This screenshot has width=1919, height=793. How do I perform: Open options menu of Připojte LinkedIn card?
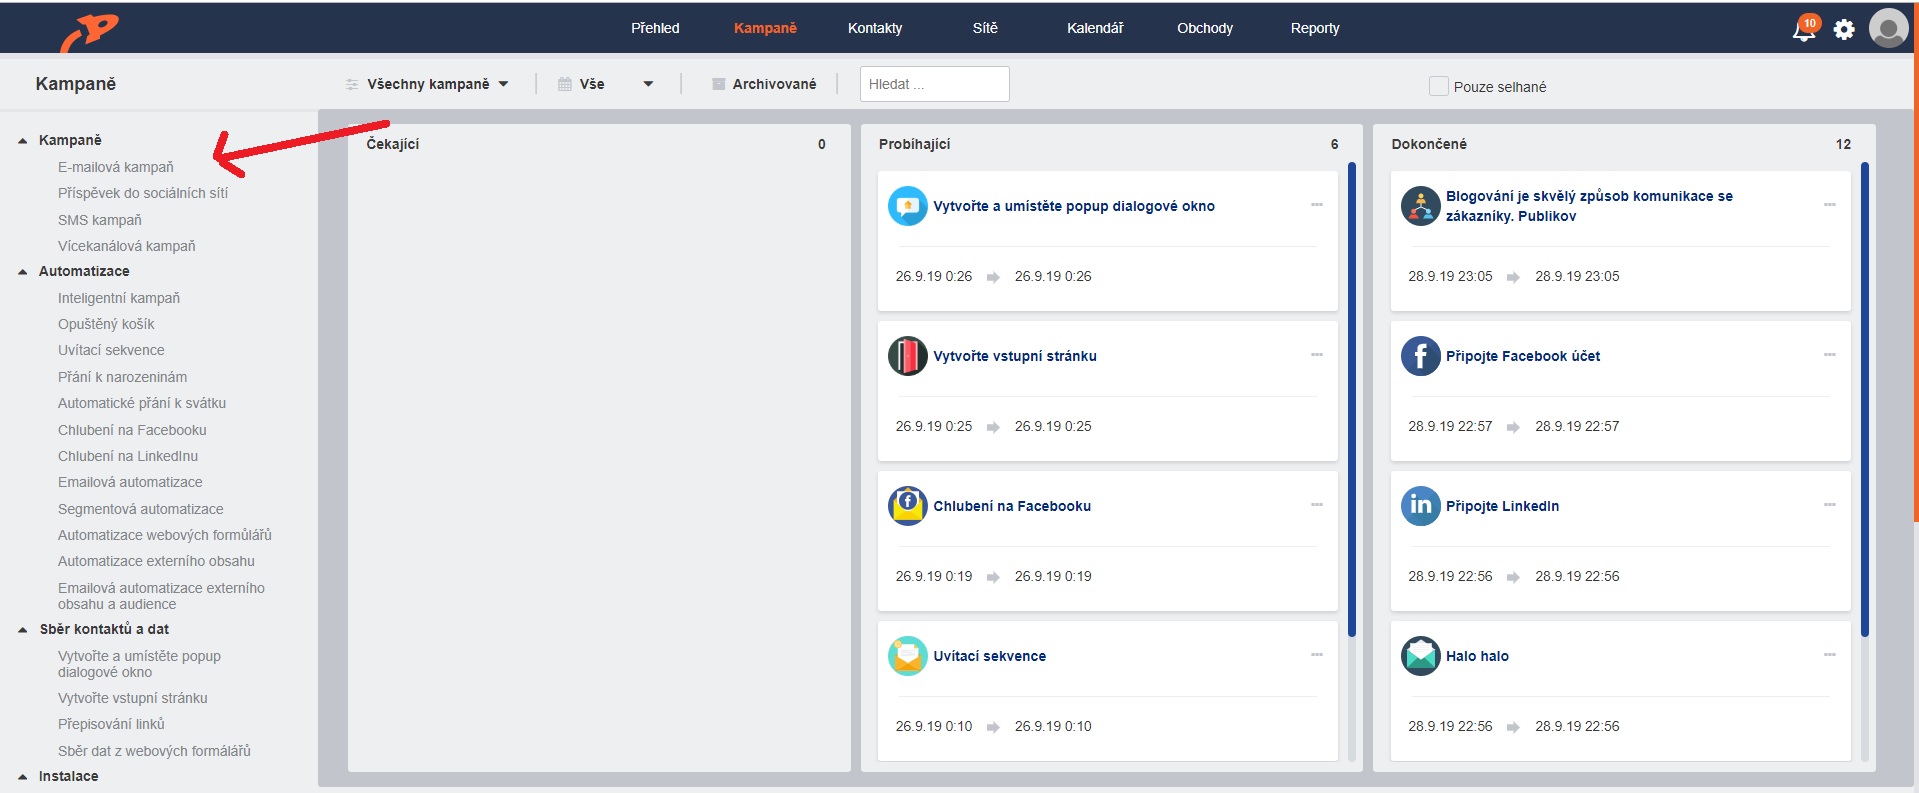click(x=1830, y=505)
